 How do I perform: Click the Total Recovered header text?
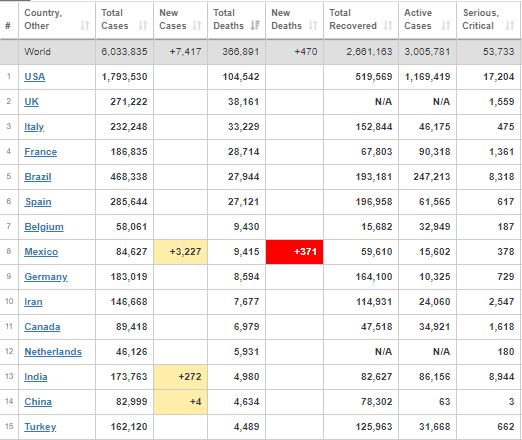click(353, 19)
